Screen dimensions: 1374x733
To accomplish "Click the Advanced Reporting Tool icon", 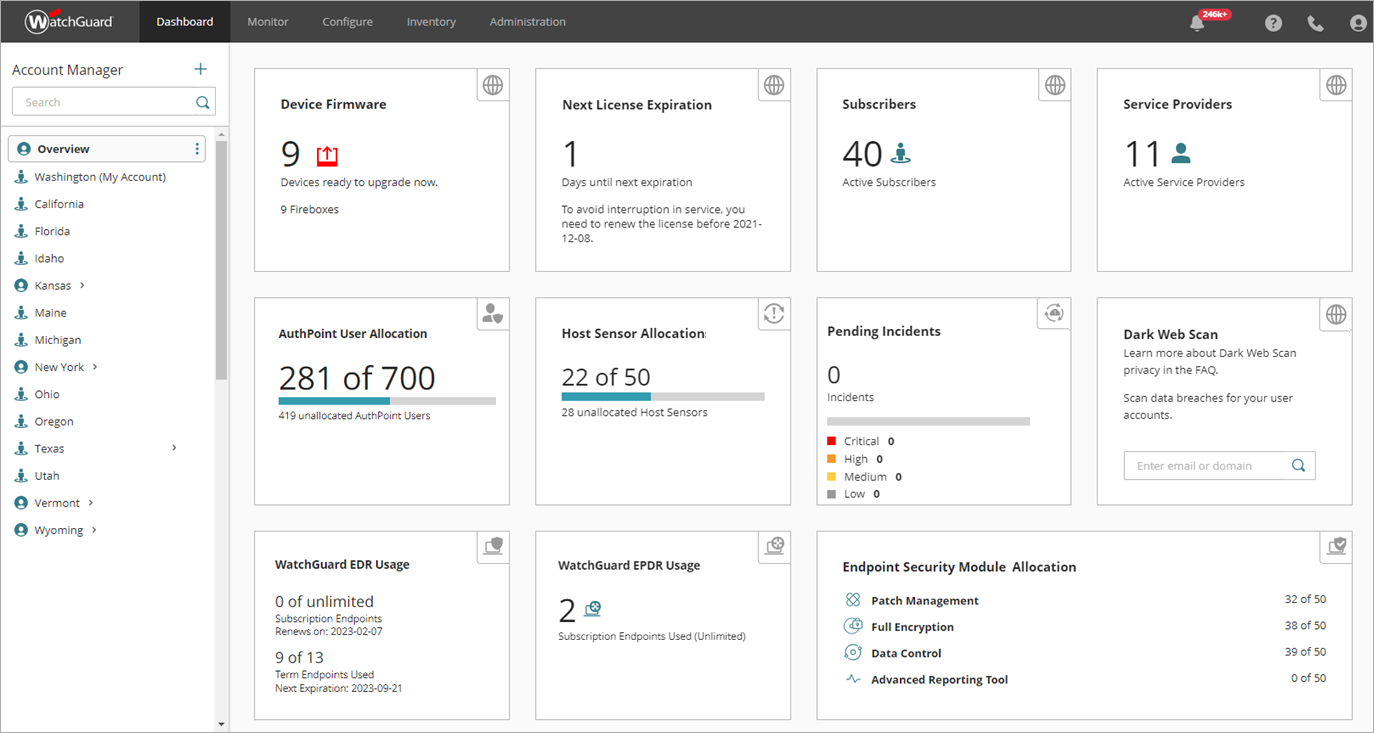I will click(x=853, y=679).
